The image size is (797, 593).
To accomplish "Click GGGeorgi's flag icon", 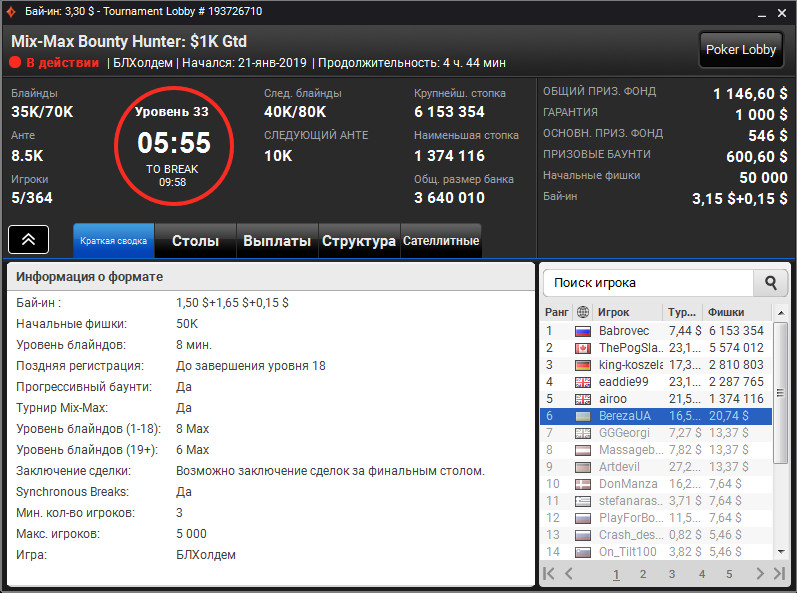I will 583,433.
